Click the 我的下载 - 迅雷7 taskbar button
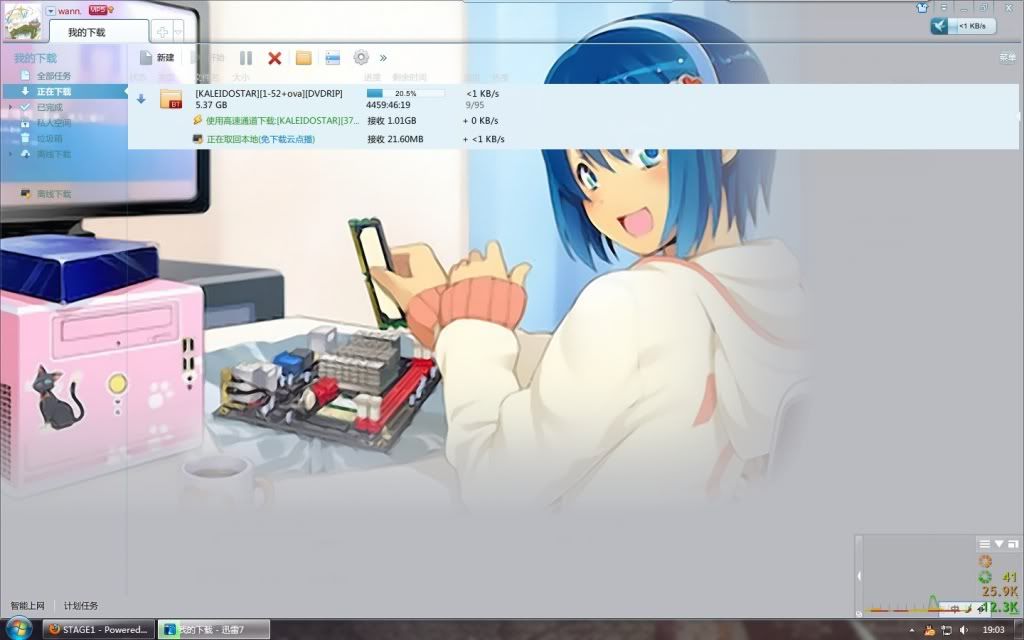Screen dimensions: 1024x640 pyautogui.click(x=214, y=630)
